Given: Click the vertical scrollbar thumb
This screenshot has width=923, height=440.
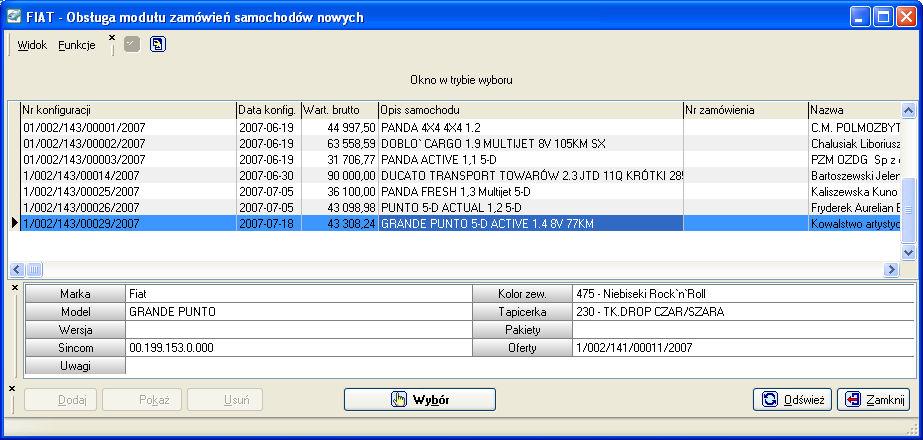Looking at the screenshot, I should pyautogui.click(x=908, y=209).
